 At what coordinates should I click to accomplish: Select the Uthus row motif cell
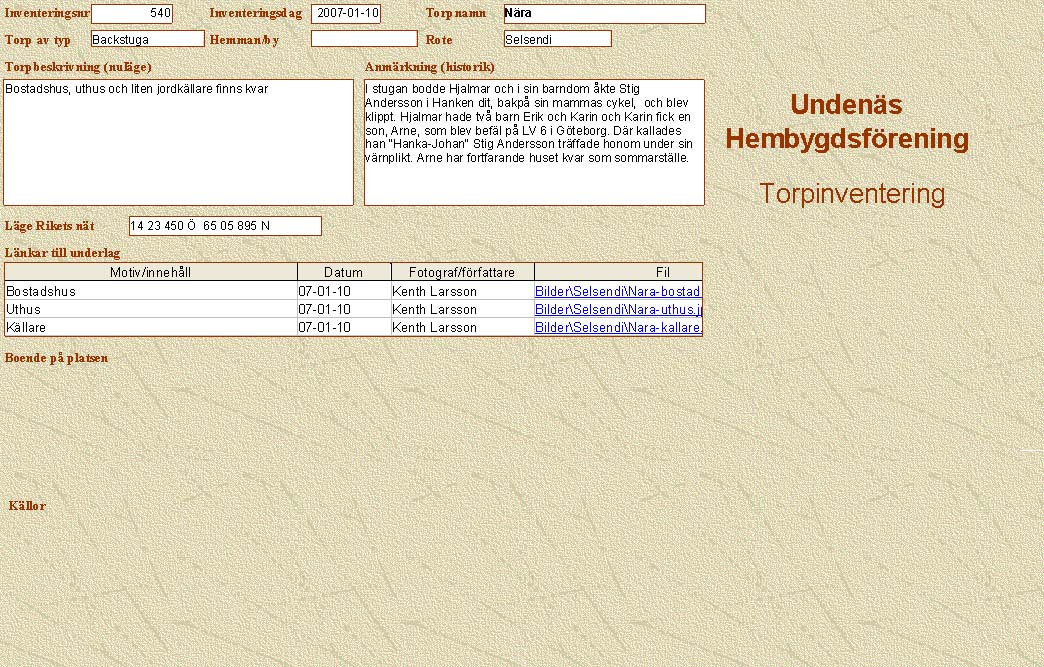151,310
